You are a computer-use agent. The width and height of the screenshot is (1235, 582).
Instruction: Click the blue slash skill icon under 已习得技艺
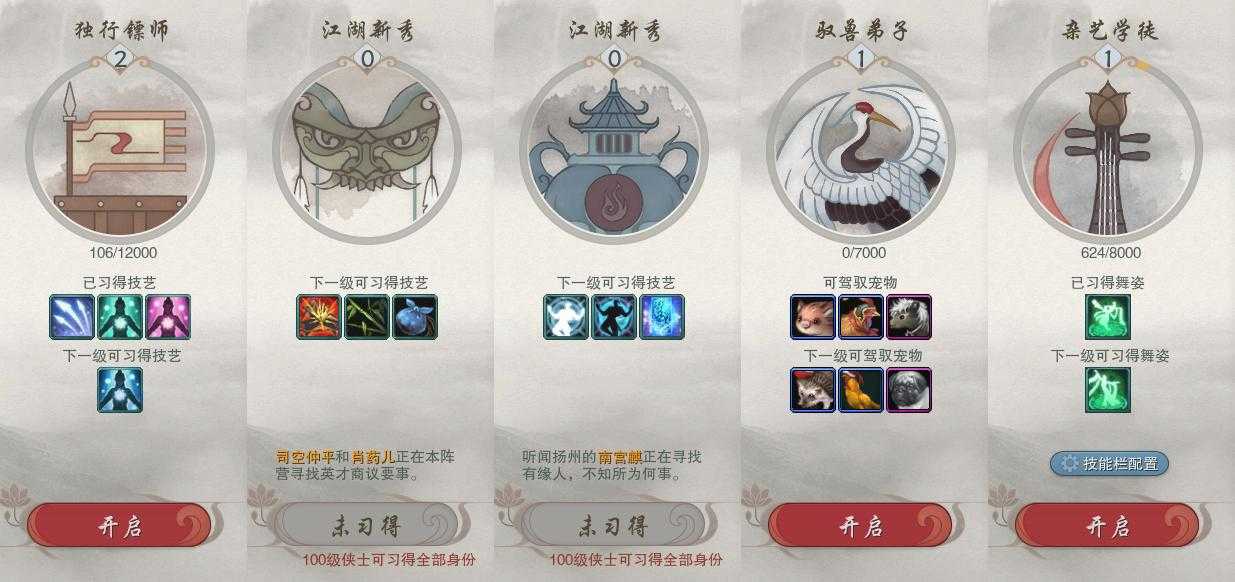(x=72, y=317)
